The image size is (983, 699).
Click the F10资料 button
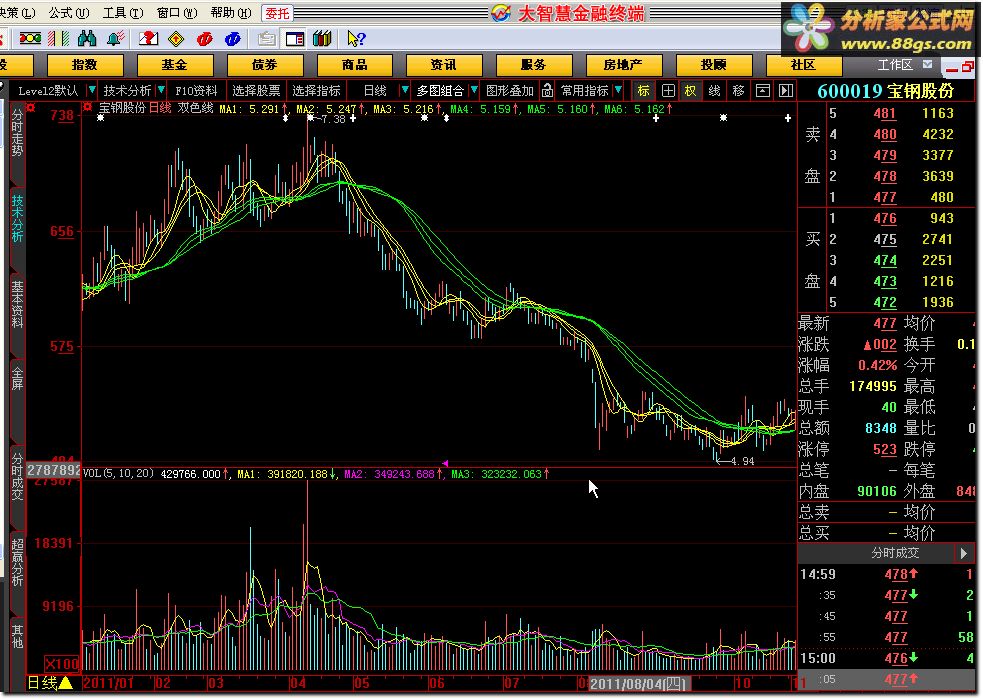tap(196, 90)
